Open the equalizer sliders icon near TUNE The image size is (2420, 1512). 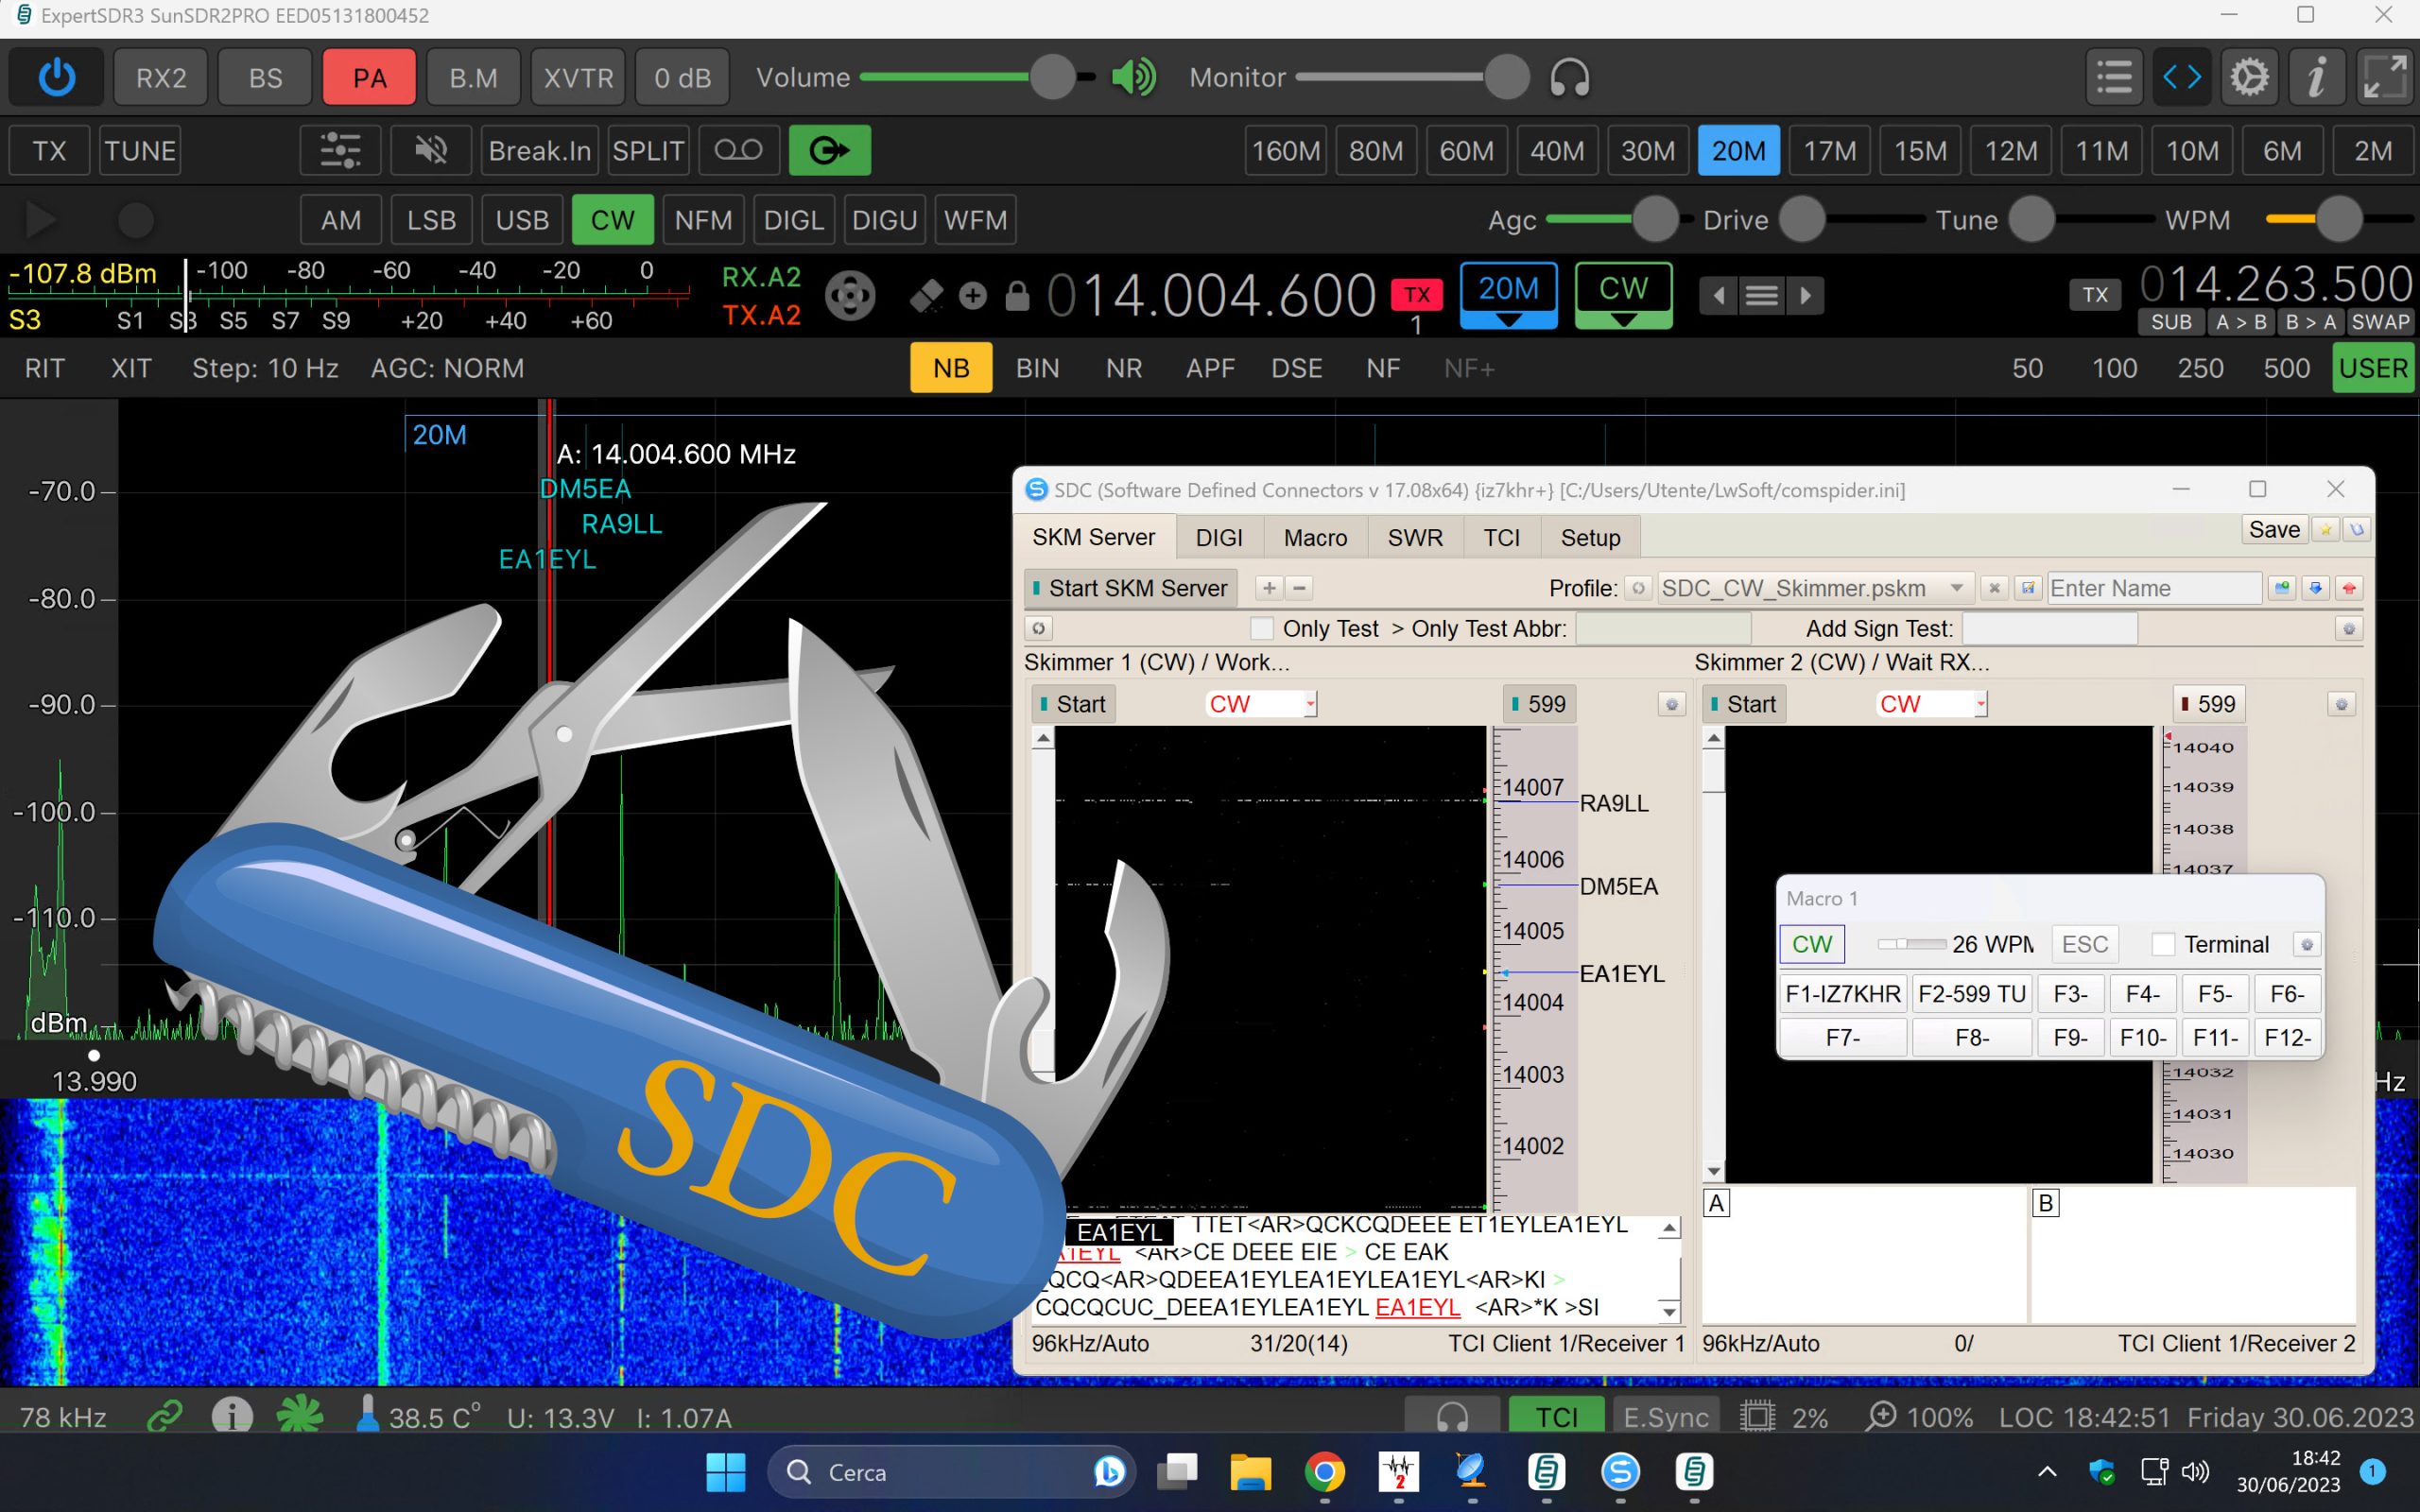coord(340,150)
